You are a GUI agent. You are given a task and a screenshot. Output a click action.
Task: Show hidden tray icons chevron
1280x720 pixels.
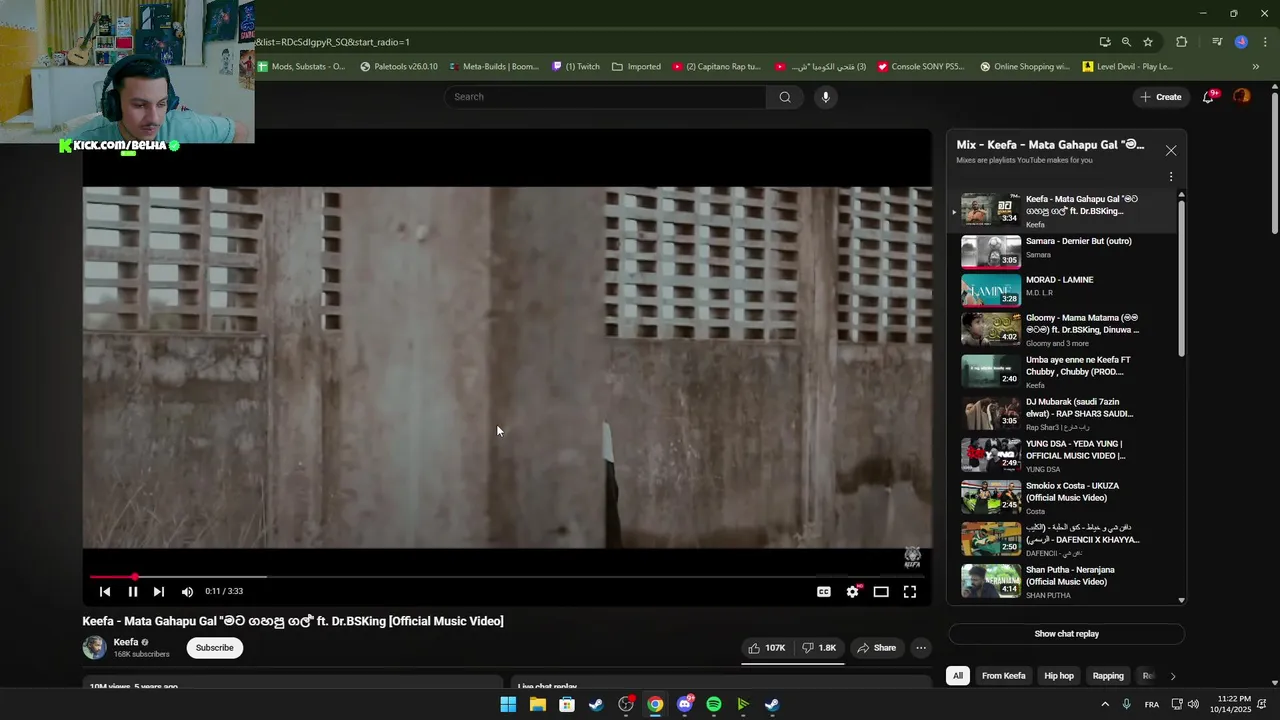point(1104,704)
